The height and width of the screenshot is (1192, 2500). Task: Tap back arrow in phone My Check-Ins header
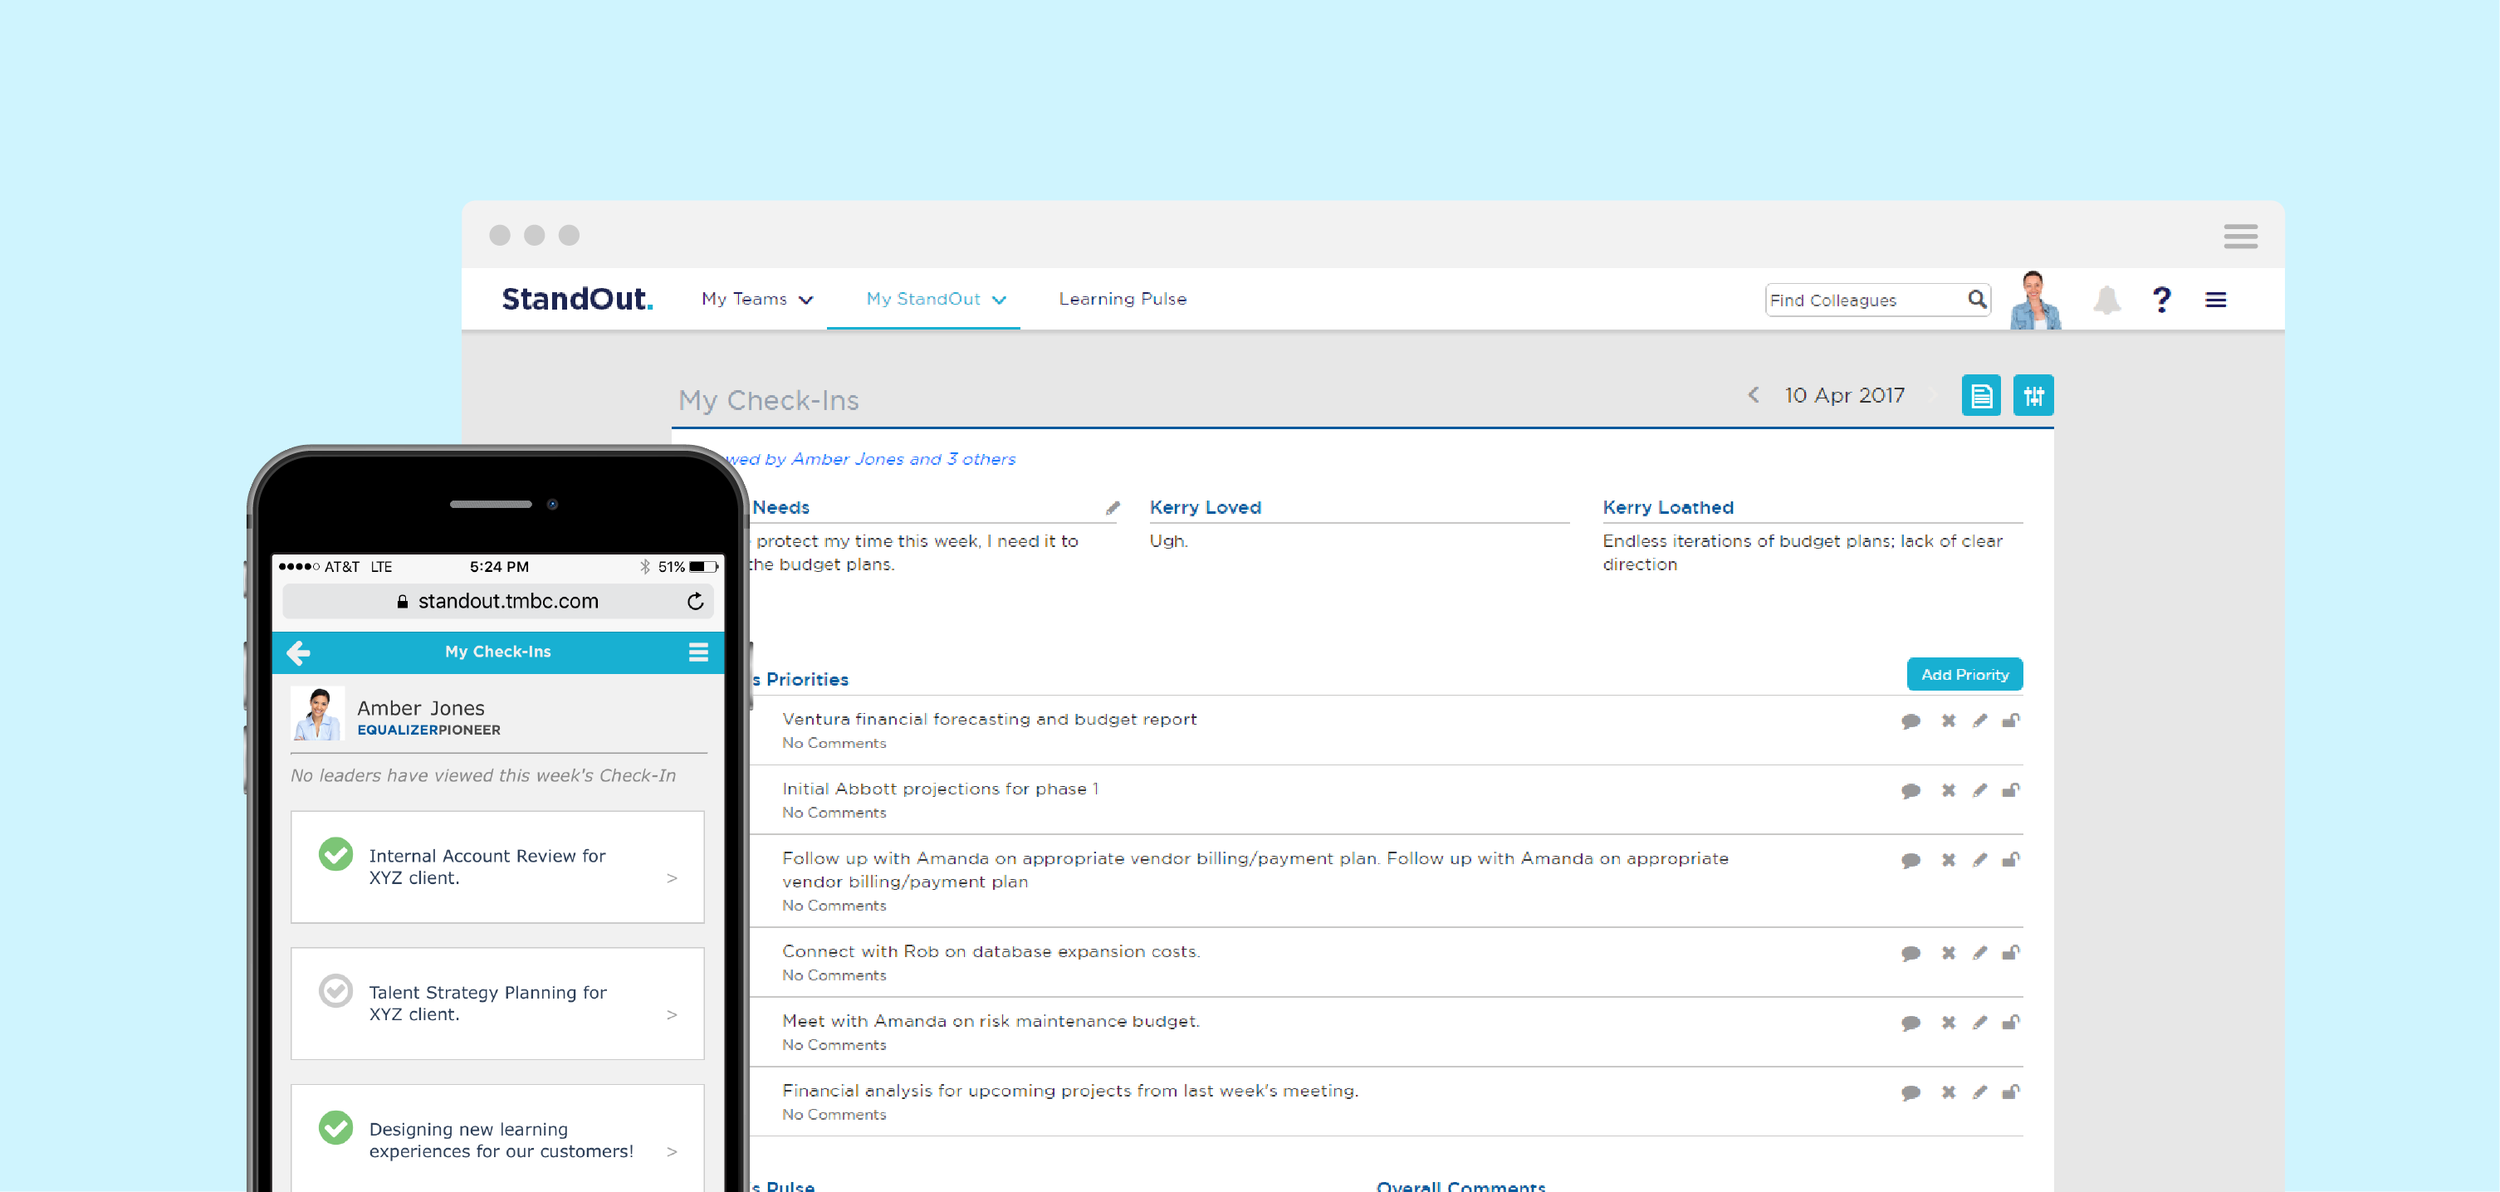[x=299, y=653]
